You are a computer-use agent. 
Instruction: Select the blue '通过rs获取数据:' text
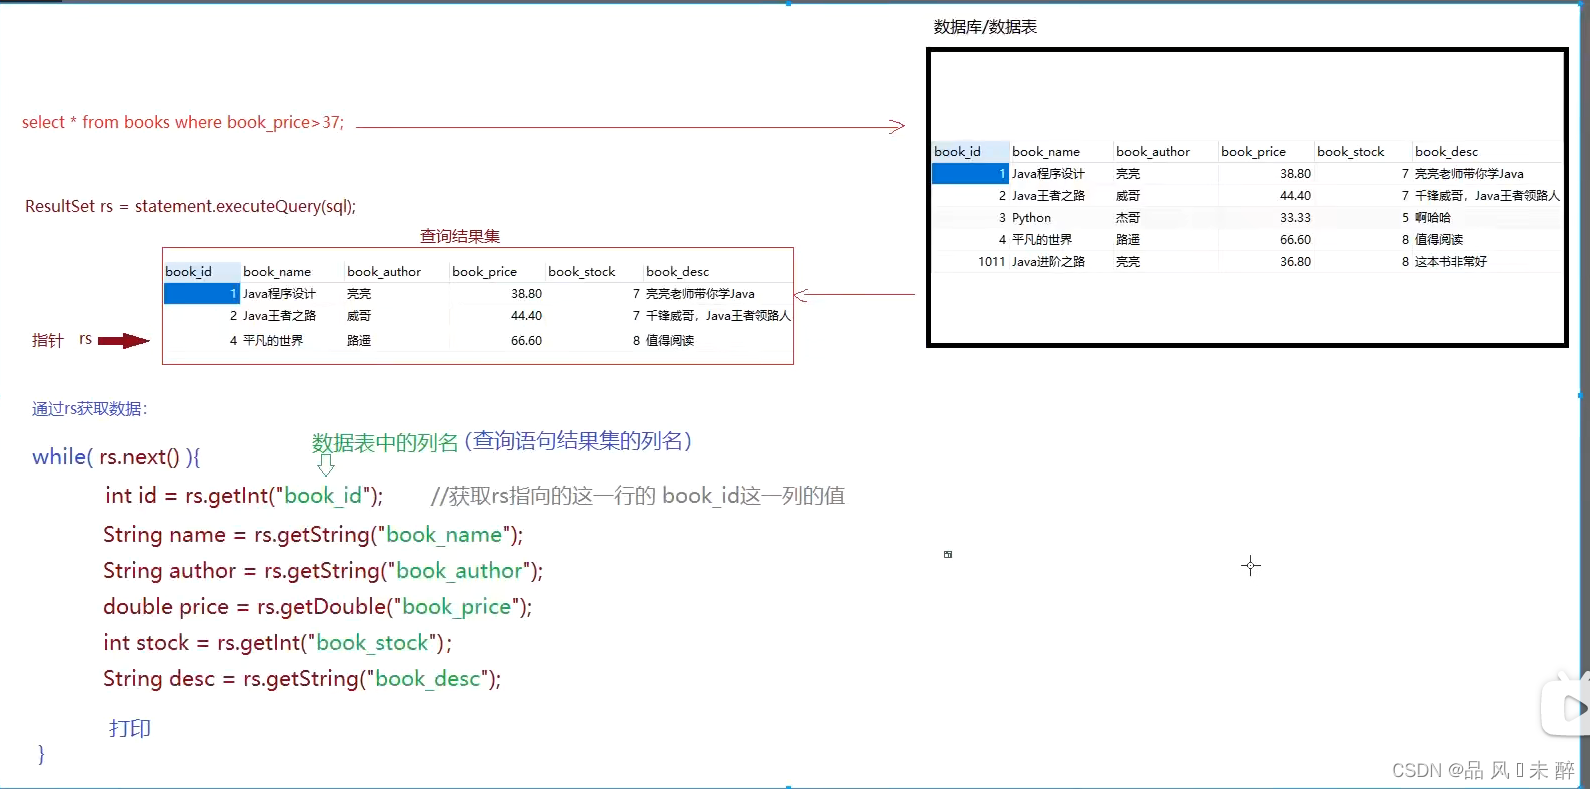click(89, 408)
